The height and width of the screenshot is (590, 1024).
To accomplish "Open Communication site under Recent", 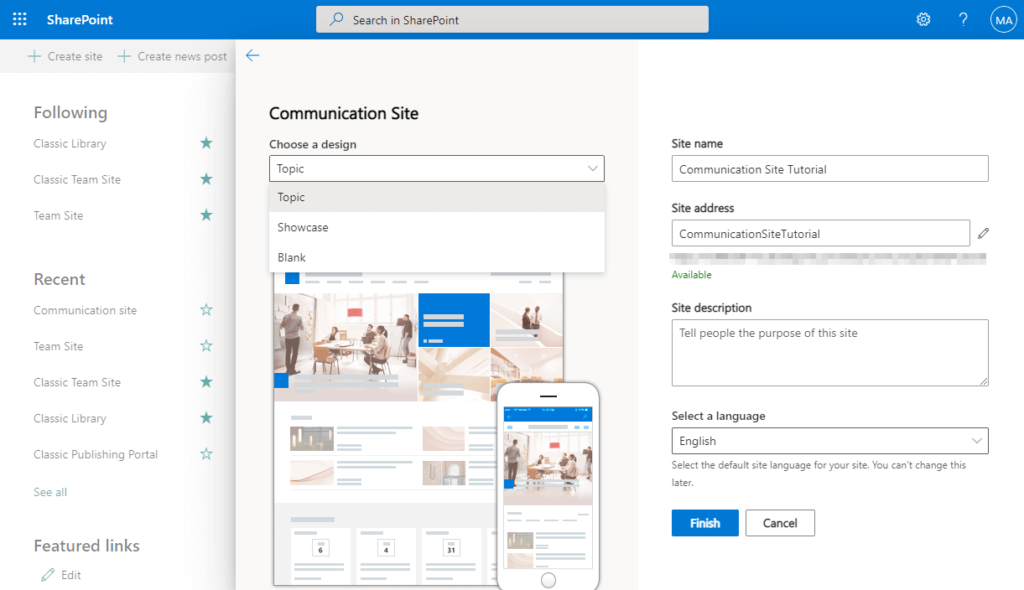I will pos(85,310).
